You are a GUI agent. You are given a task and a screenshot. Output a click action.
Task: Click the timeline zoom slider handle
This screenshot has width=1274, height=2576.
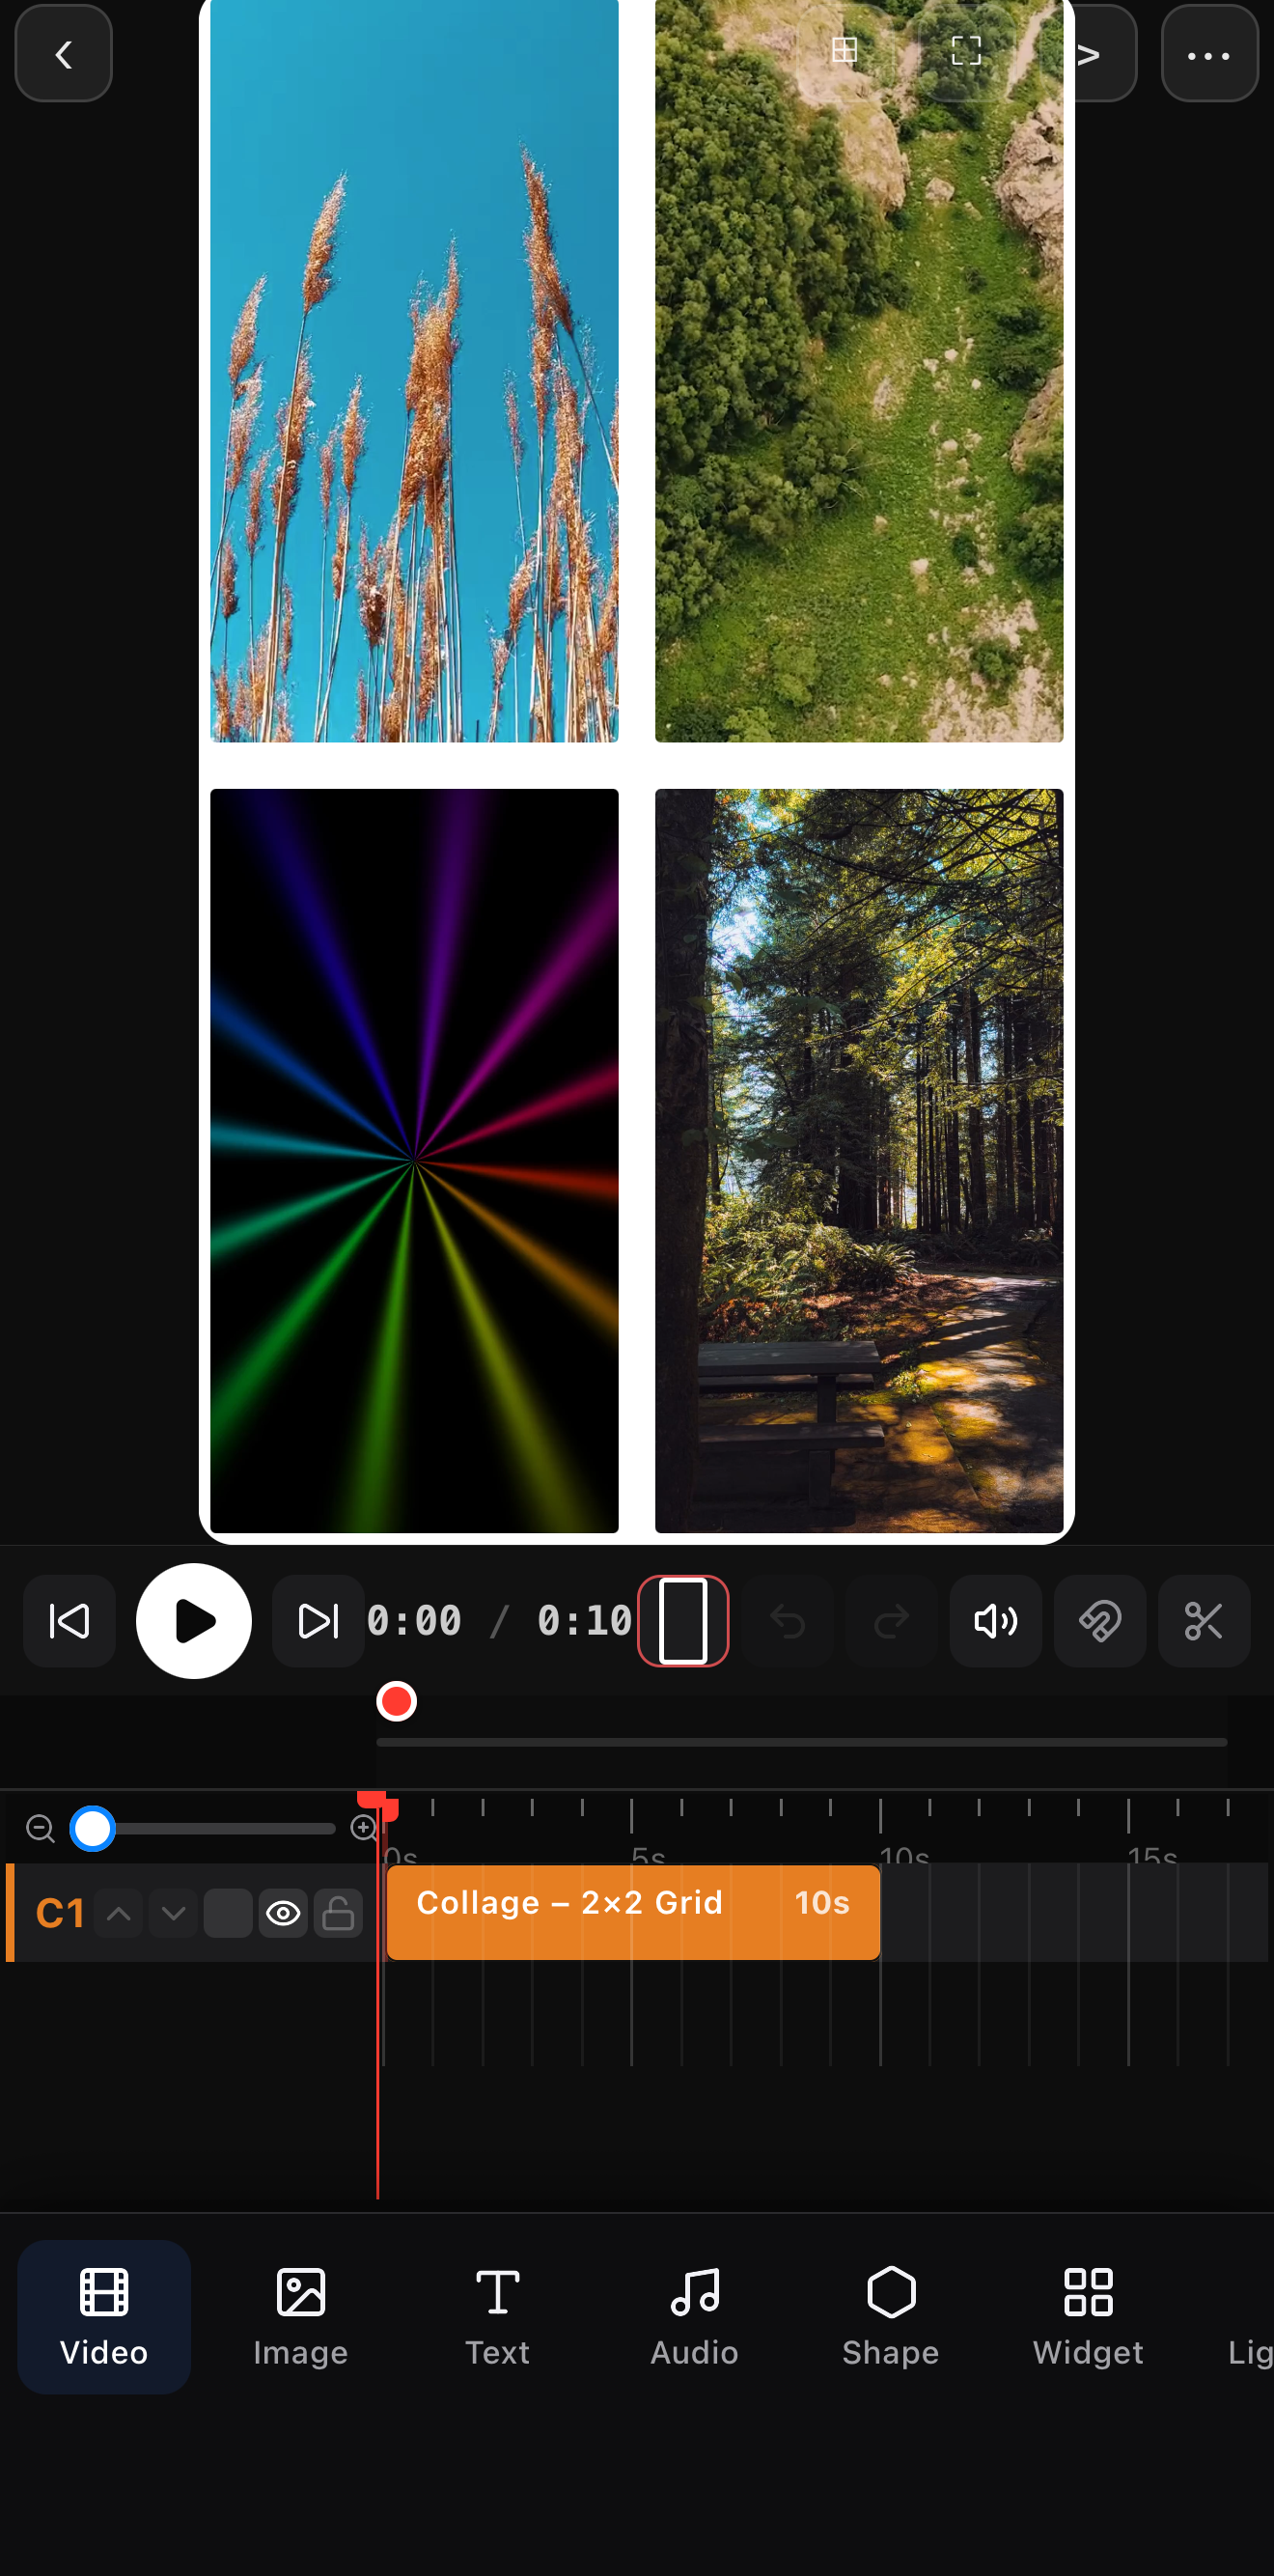coord(93,1829)
